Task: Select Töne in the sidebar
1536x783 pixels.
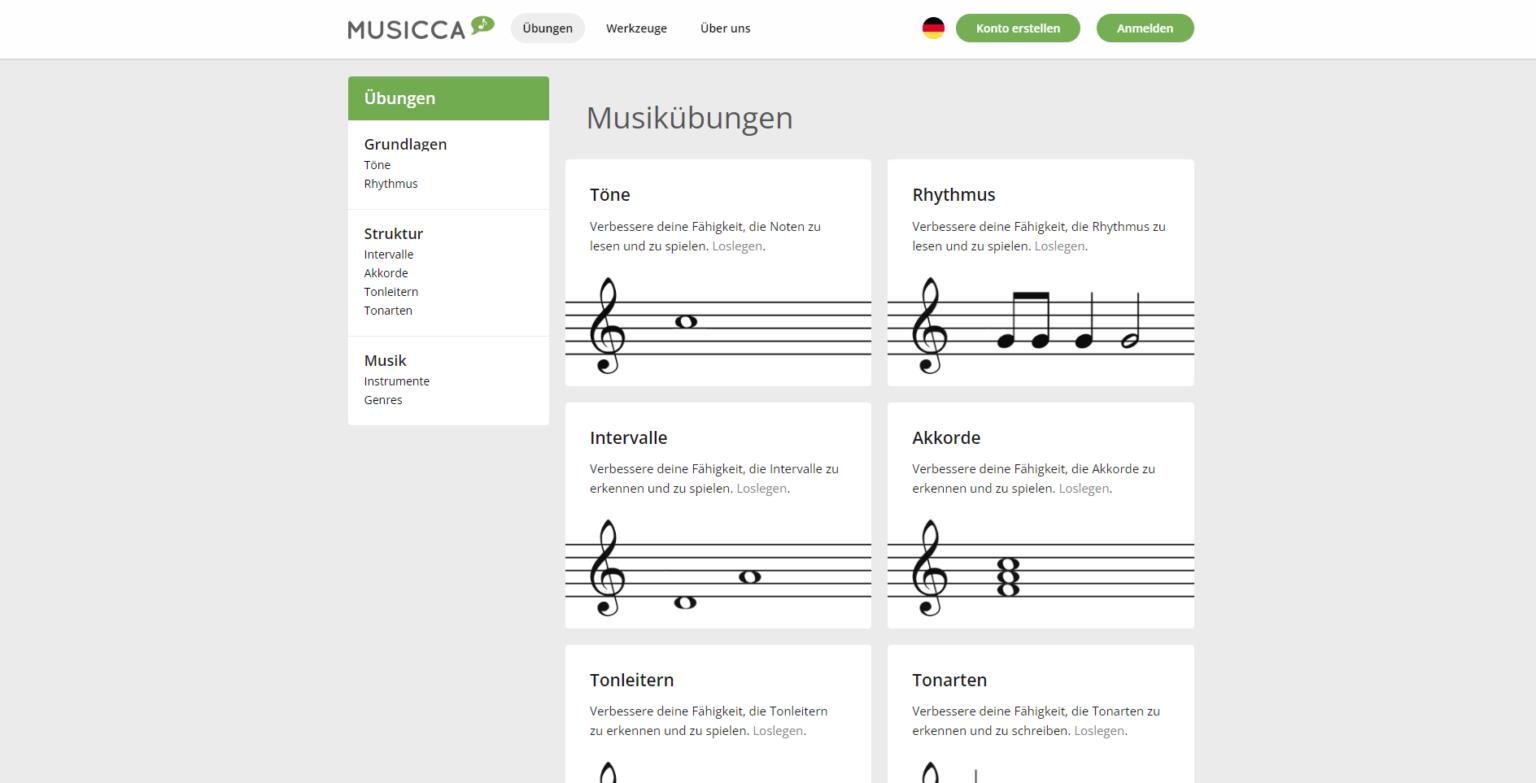Action: [x=377, y=165]
